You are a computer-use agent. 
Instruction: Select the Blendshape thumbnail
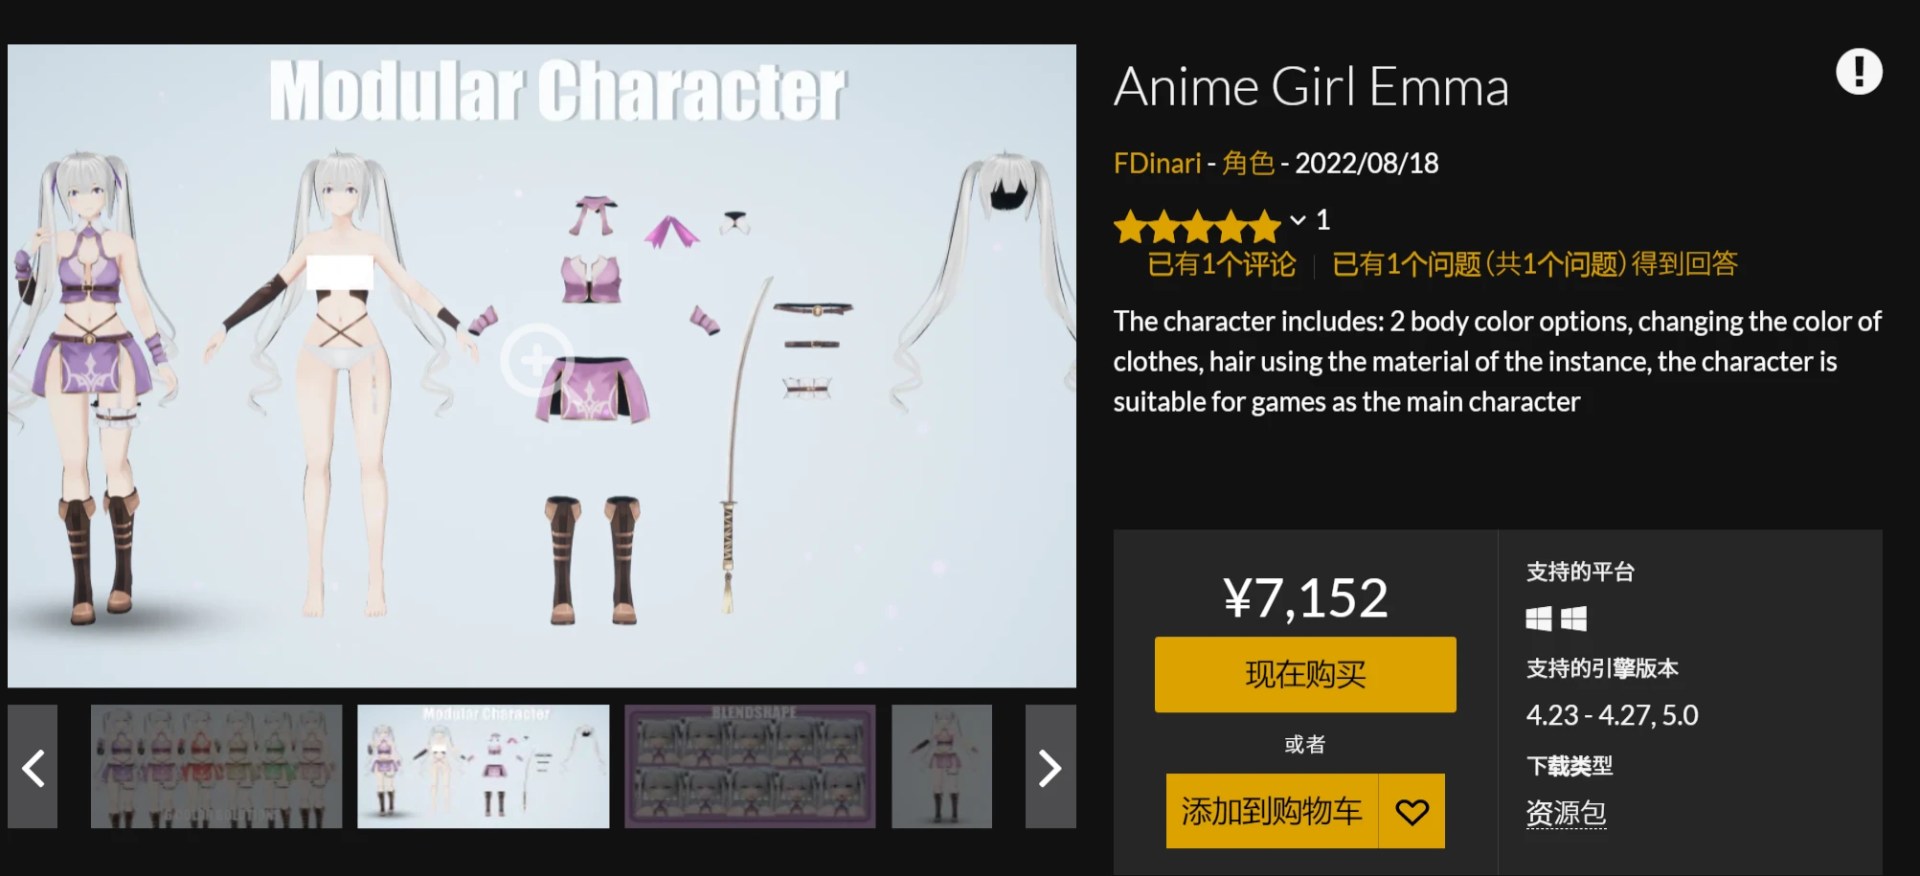click(x=750, y=767)
